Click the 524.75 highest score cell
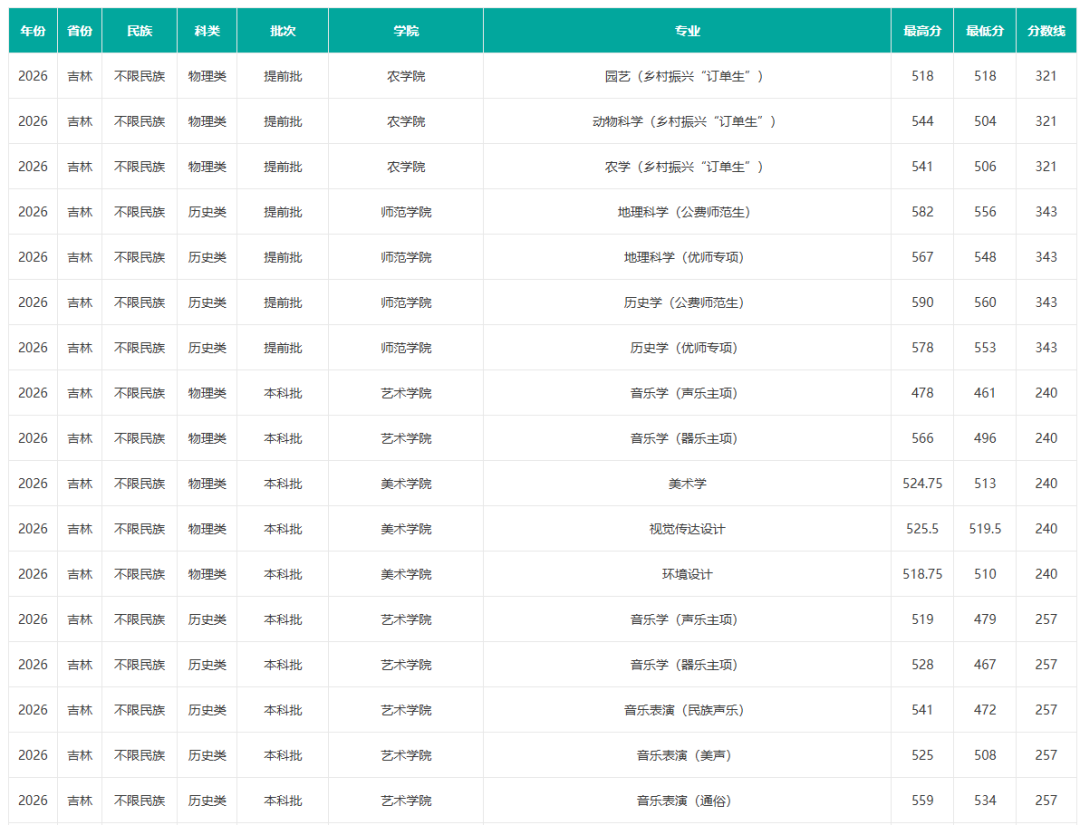Viewport: 1080px width, 825px height. (x=922, y=483)
